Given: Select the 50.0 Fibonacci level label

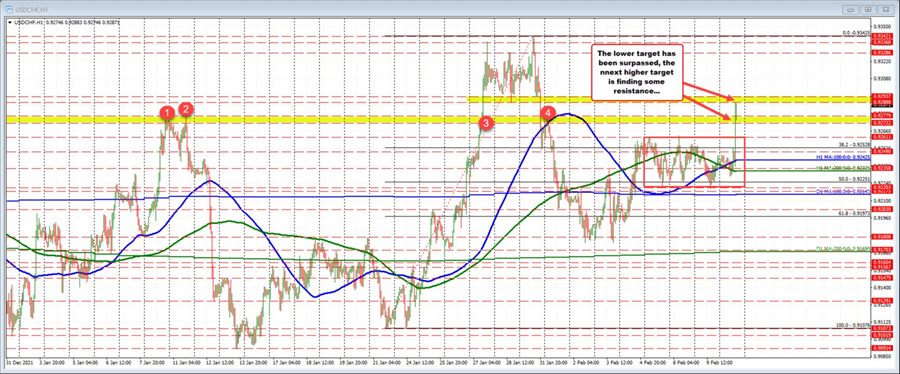Looking at the screenshot, I should 854,179.
